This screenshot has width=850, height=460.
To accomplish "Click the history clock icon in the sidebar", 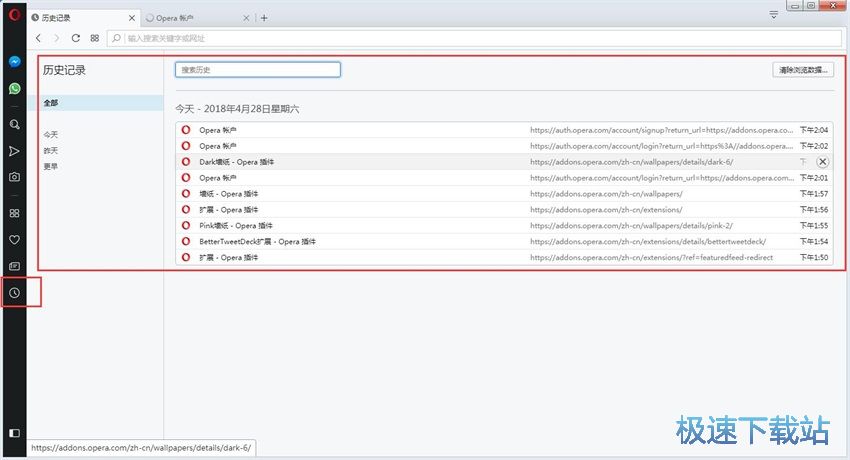I will [15, 293].
